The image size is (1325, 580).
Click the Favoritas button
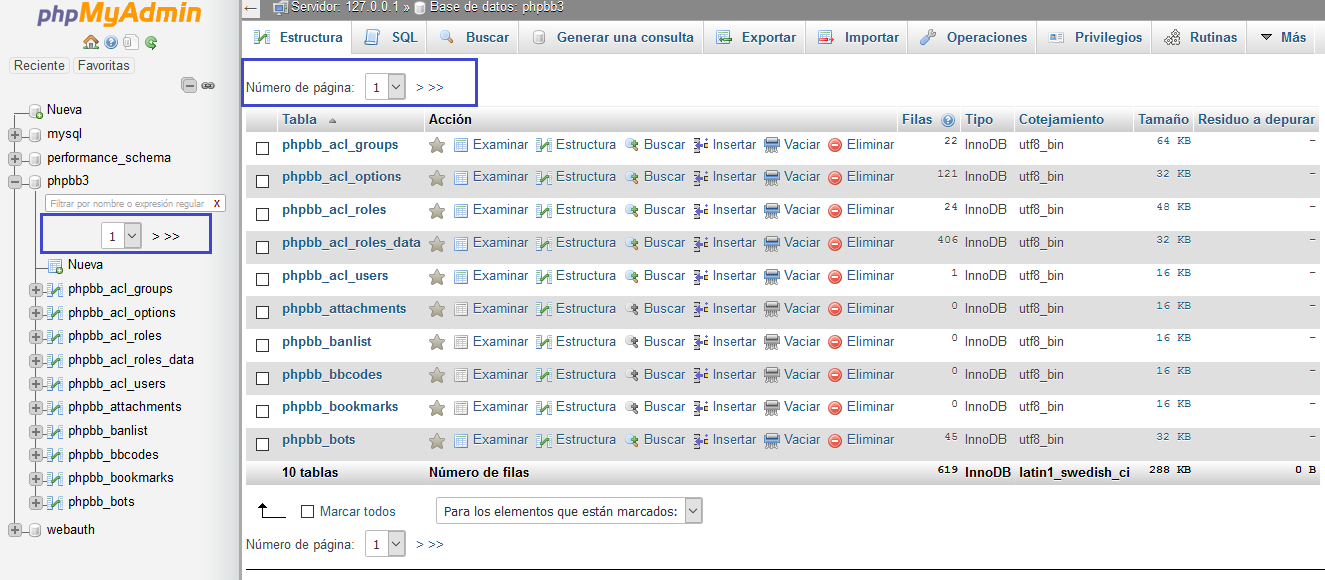point(103,65)
